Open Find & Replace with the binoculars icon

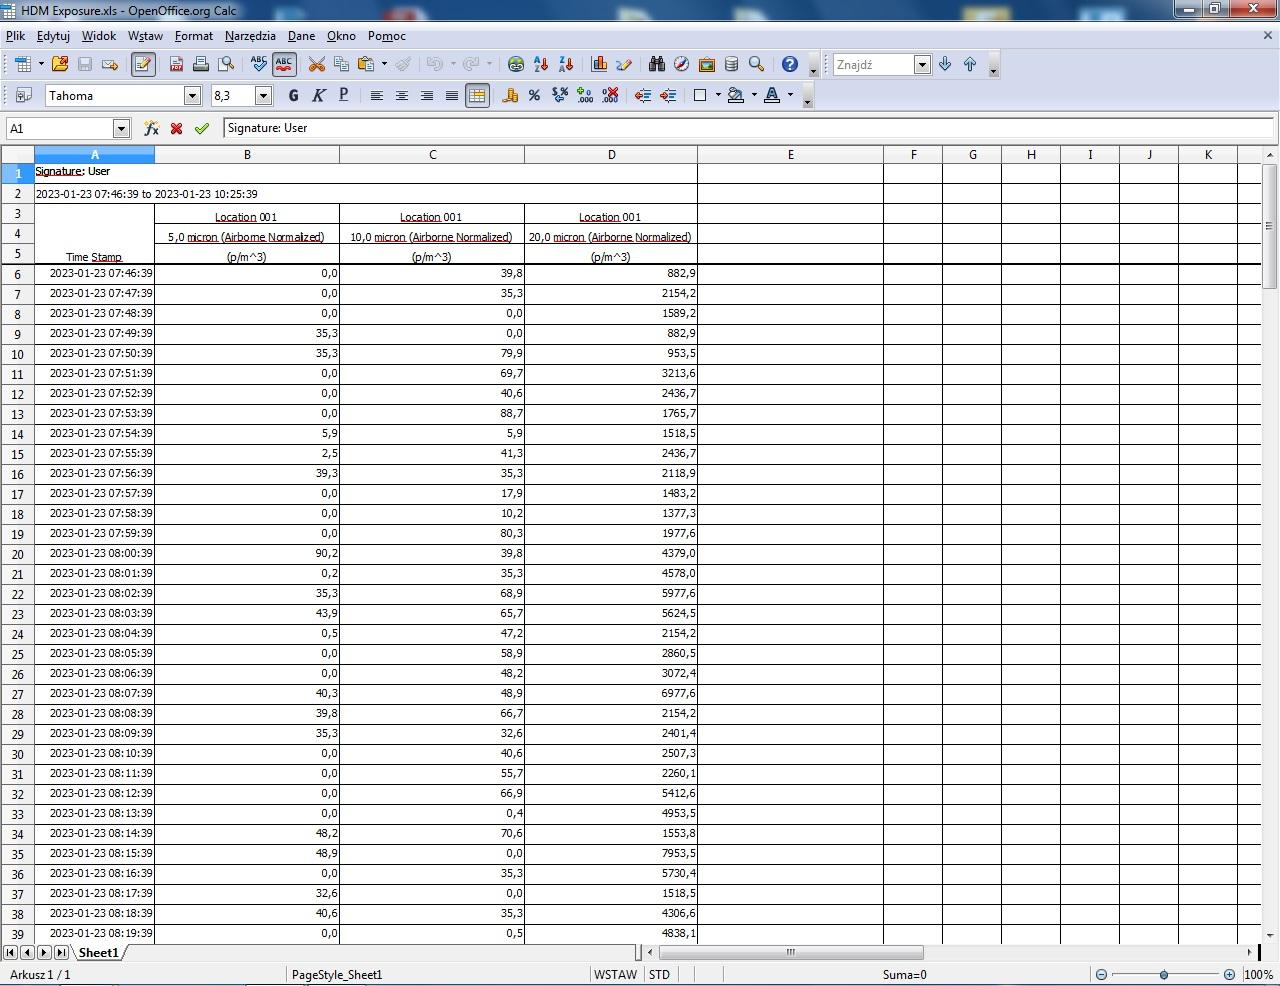pyautogui.click(x=656, y=65)
